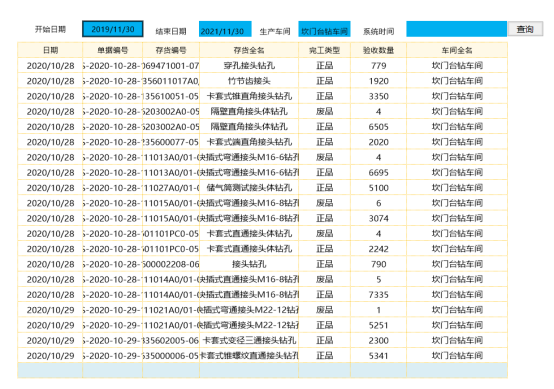Screen dimensions: 554x389
Task: Click the item code 35602005-06
Action: [x=171, y=340]
